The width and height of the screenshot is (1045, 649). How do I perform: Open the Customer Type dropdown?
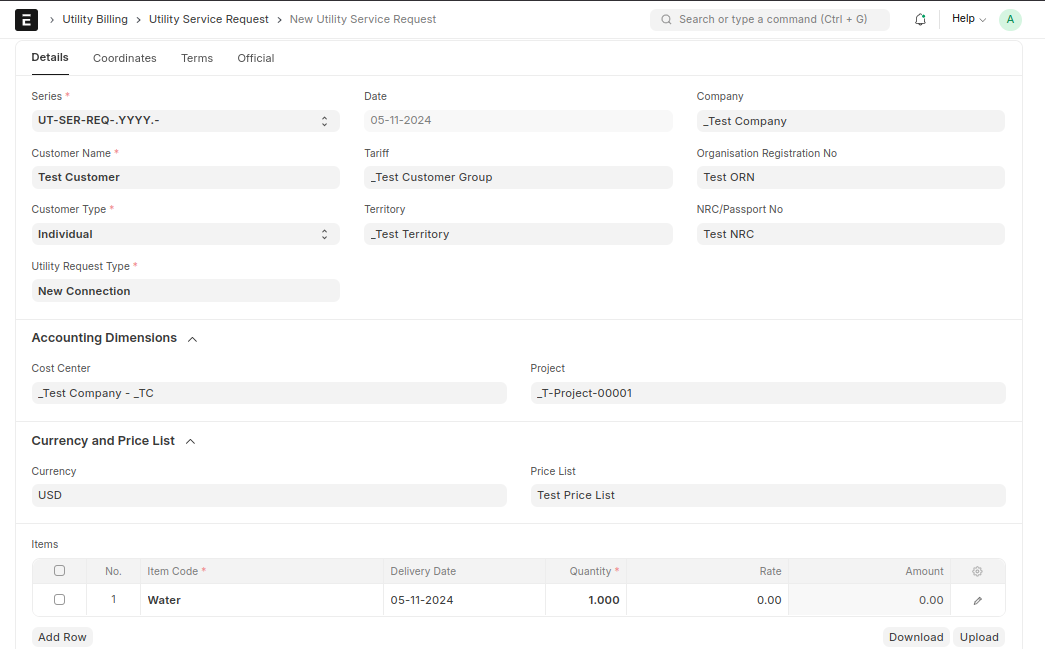[x=185, y=234]
